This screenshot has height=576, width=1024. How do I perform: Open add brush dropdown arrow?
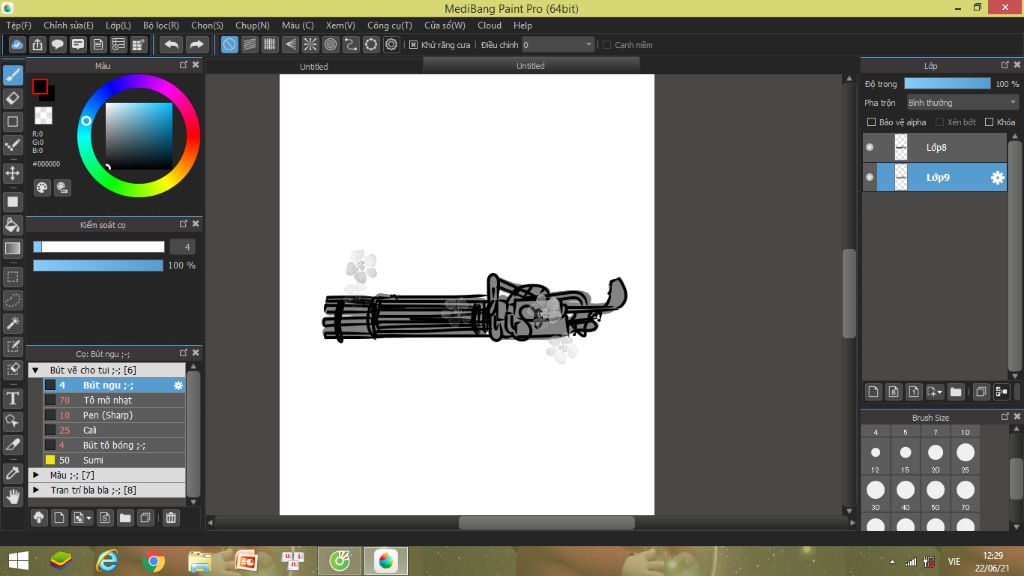click(88, 519)
